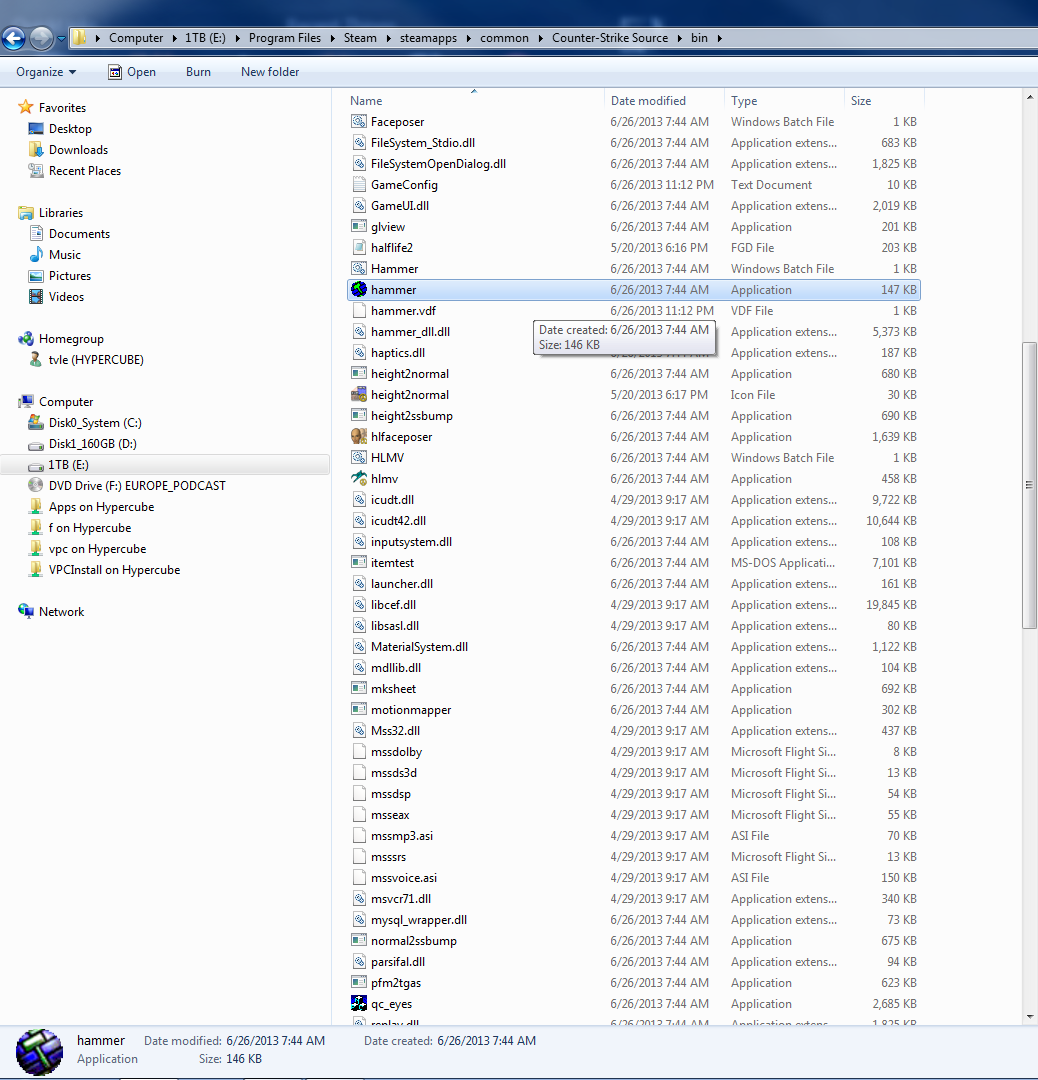This screenshot has height=1080, width=1038.
Task: Click Program Files in the address path
Action: 284,38
